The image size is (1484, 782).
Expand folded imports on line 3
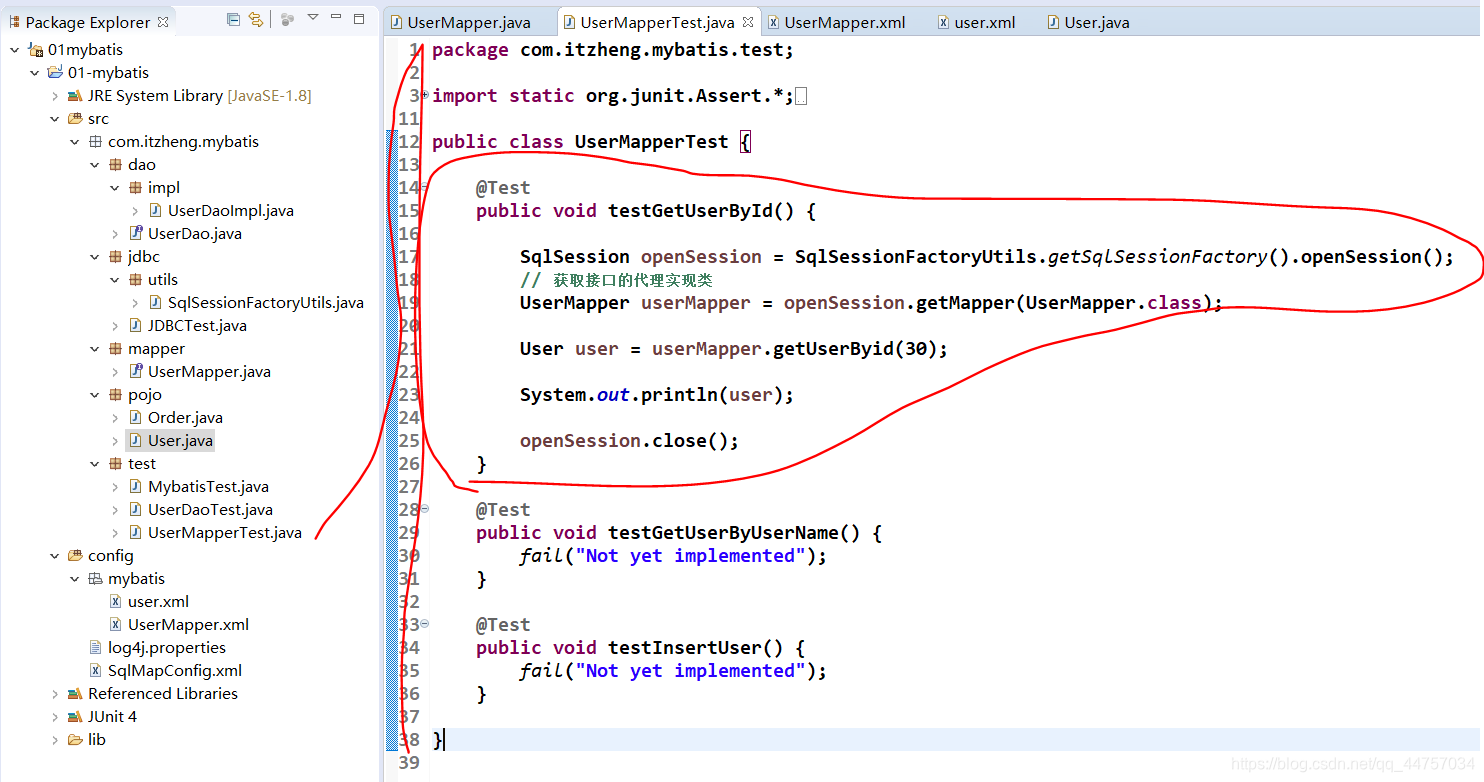[x=425, y=95]
